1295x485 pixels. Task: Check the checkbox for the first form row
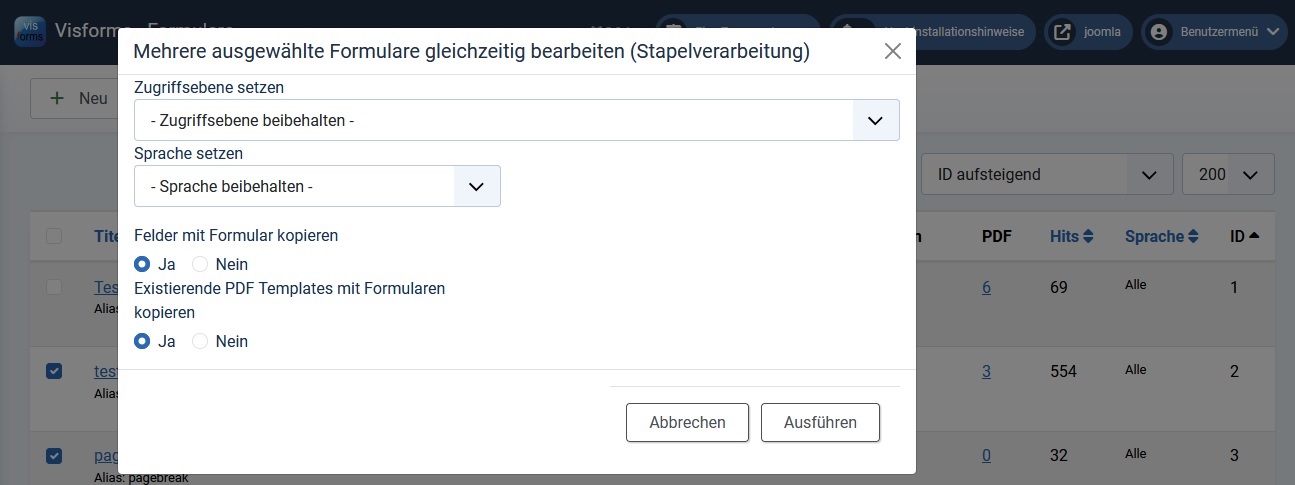(x=54, y=287)
